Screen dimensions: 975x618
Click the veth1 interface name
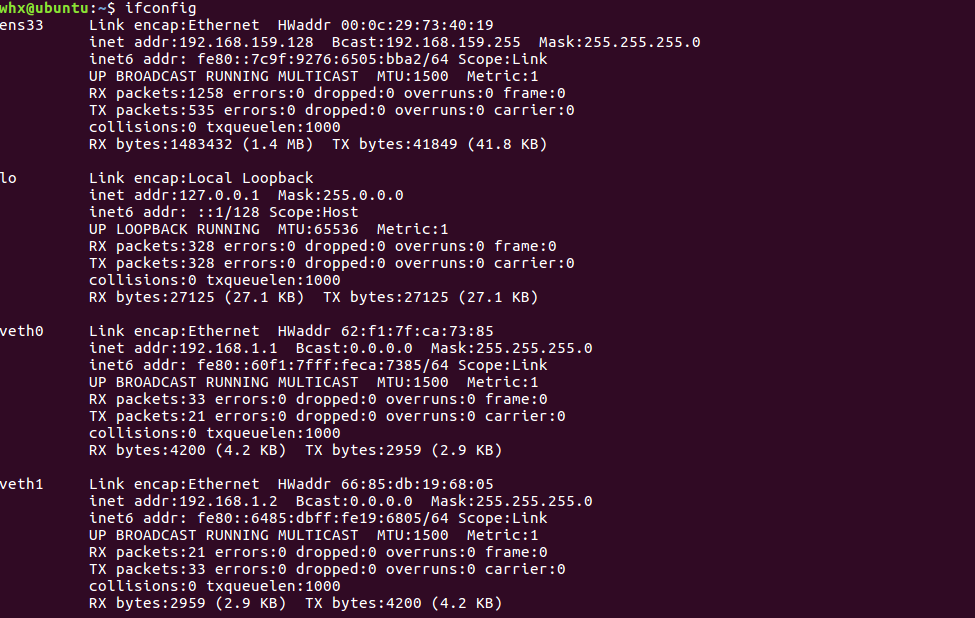coord(22,484)
